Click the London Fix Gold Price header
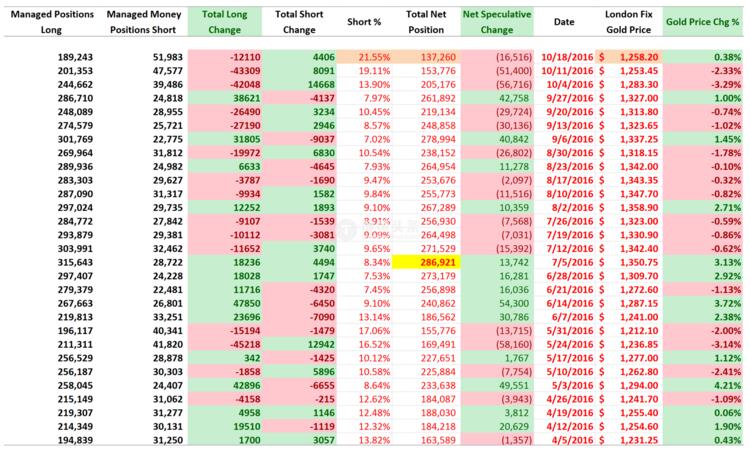Viewport: 750px width, 451px height. (x=630, y=23)
